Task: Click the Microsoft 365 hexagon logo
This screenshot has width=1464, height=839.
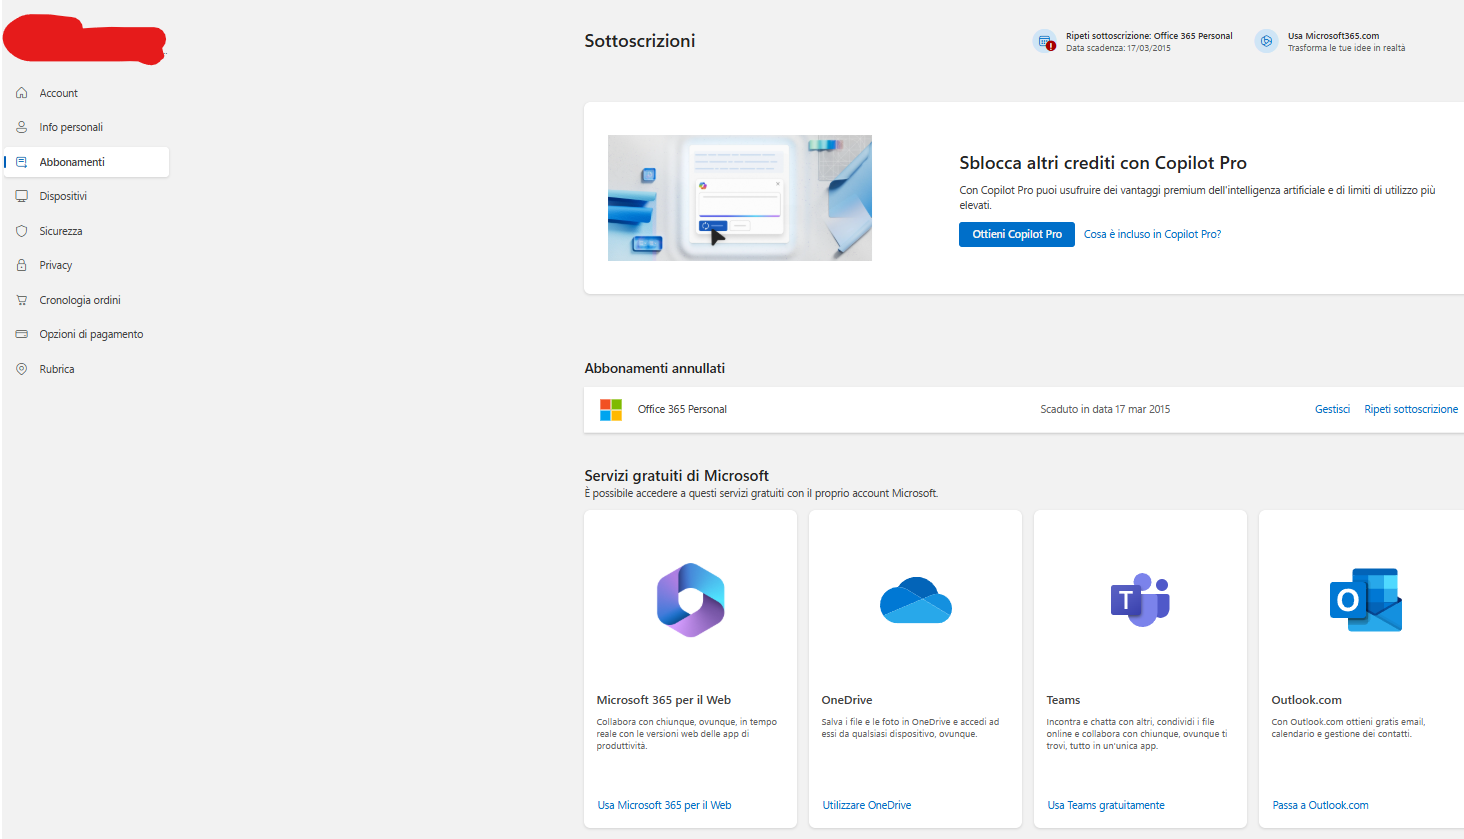Action: [x=690, y=600]
